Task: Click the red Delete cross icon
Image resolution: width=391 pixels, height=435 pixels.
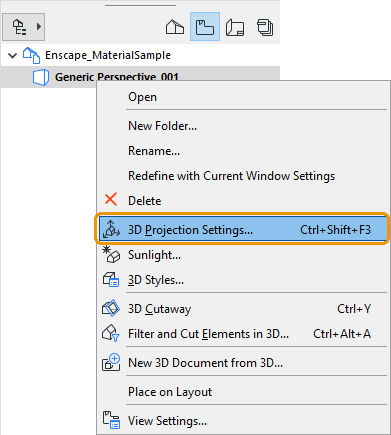Action: tap(111, 200)
